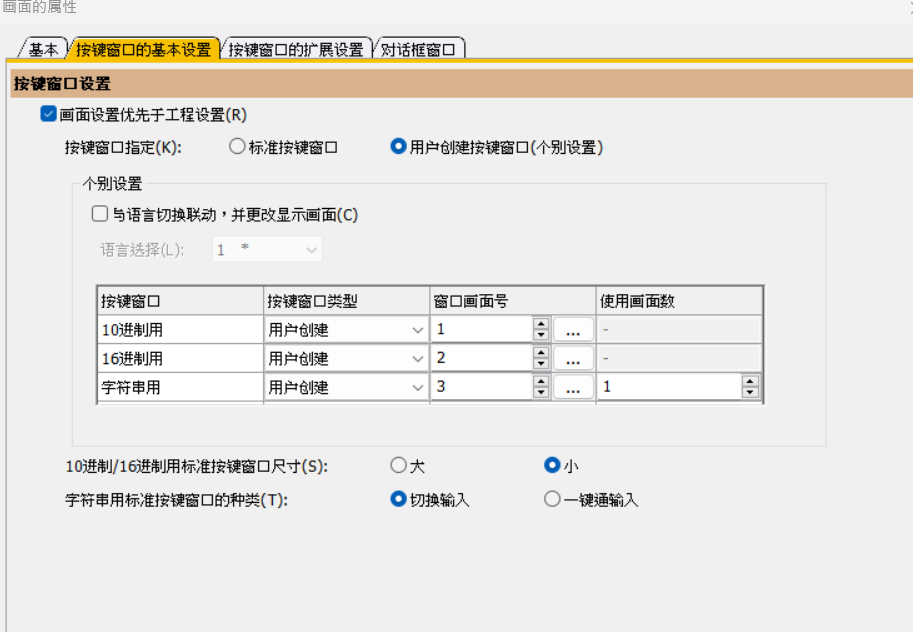Expand 字符串用 key window type dropdown
The image size is (913, 632).
pos(417,387)
